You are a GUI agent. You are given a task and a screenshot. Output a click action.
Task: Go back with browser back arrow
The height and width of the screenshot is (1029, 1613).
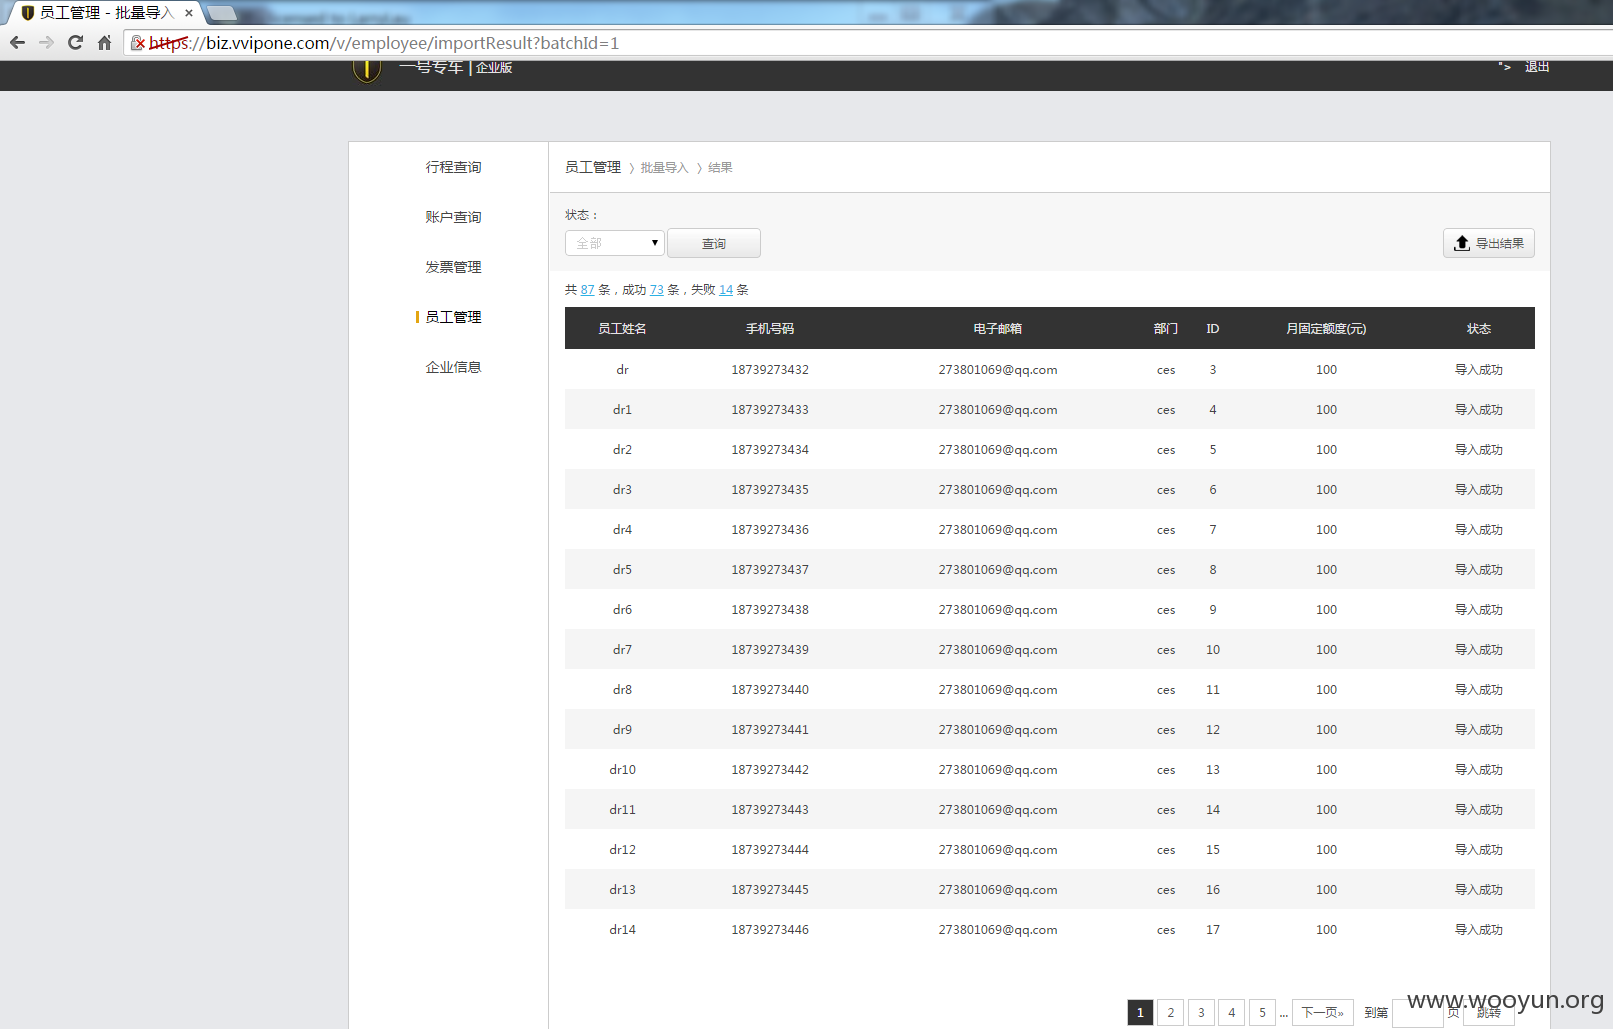(17, 43)
